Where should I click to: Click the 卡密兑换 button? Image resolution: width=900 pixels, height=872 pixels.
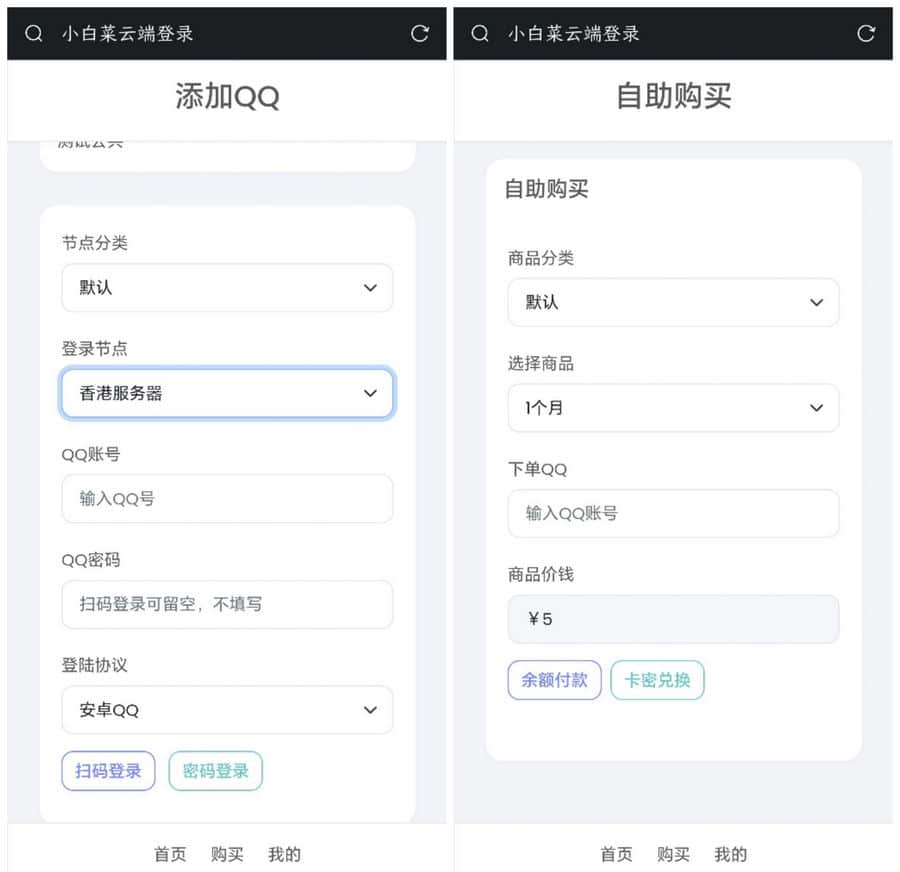coord(657,680)
